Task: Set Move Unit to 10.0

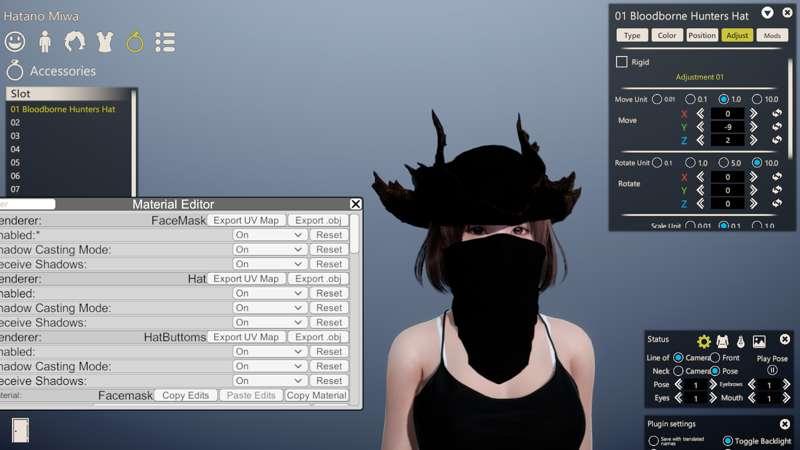Action: pyautogui.click(x=757, y=99)
